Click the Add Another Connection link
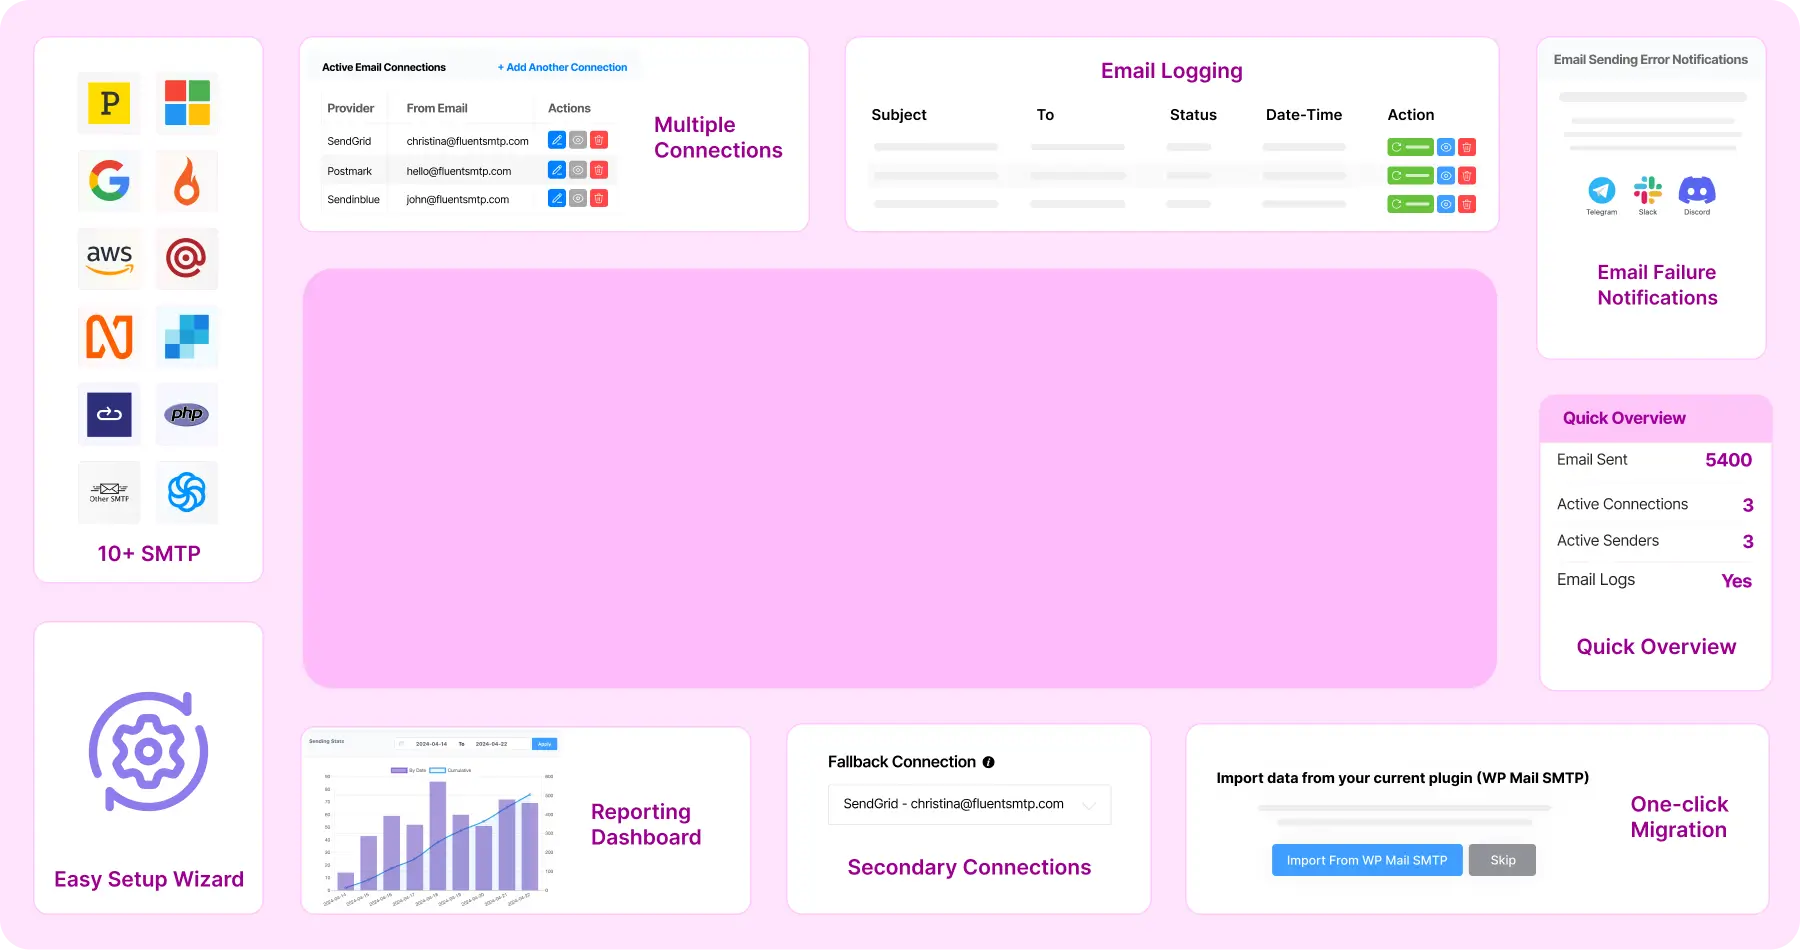This screenshot has width=1800, height=950. (562, 67)
